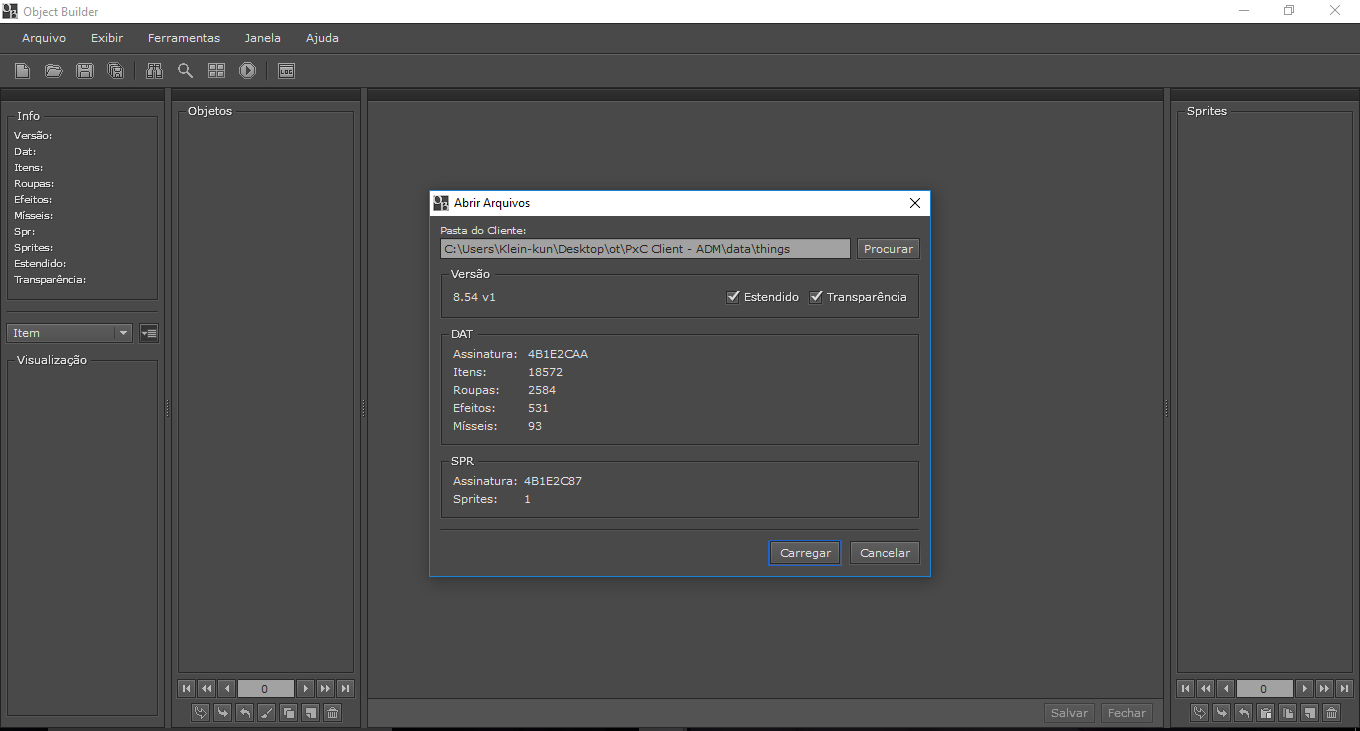Viewport: 1360px width, 731px height.
Task: Click the export arrow icon under Sprites
Action: click(x=1243, y=713)
